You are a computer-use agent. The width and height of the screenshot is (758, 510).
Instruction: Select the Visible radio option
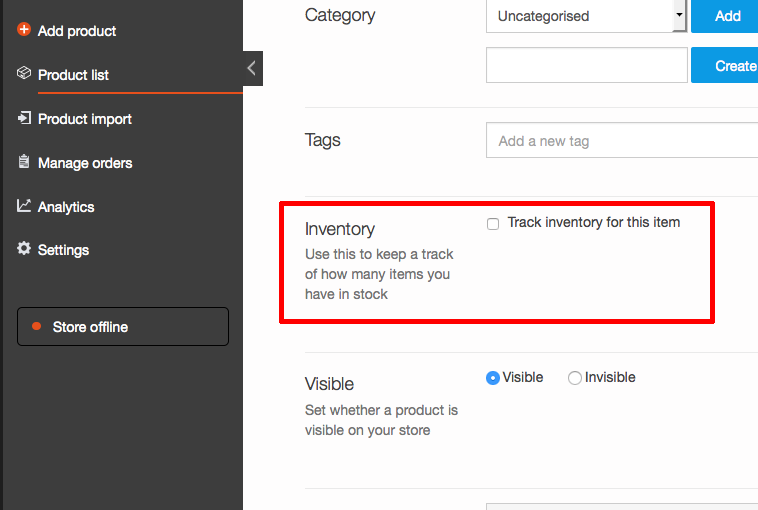[x=493, y=378]
